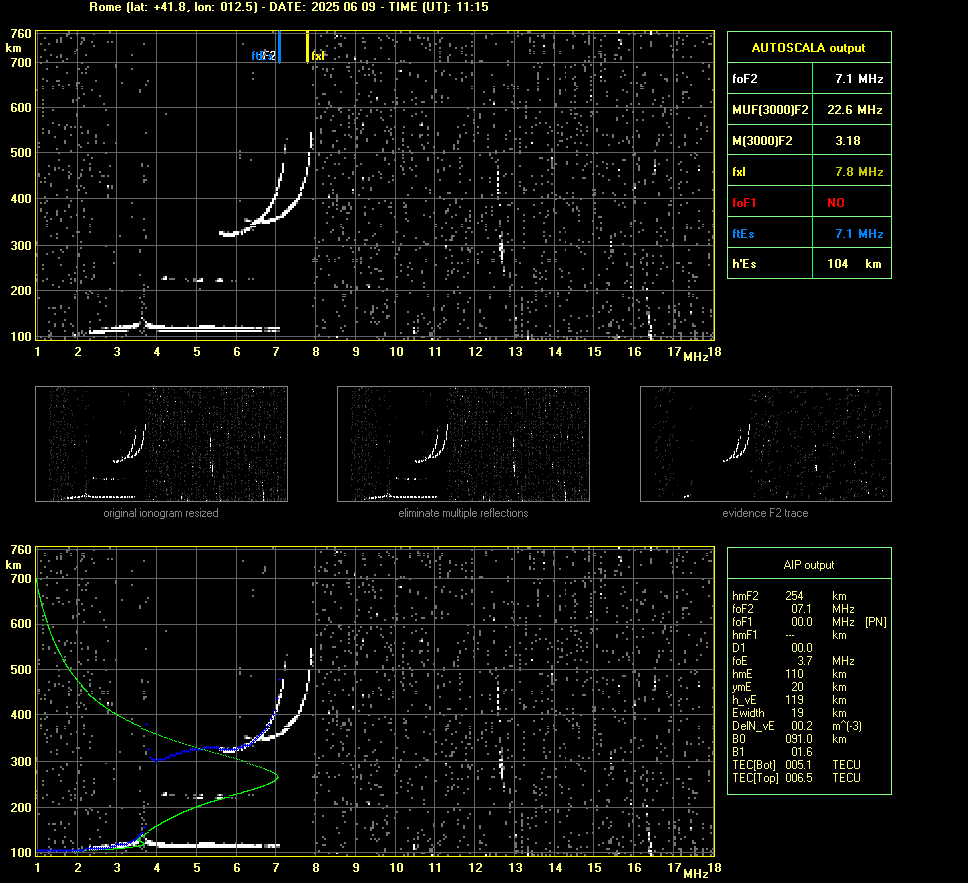Click the 'AUTOSCALA output' header
This screenshot has height=883, width=968.
click(809, 48)
